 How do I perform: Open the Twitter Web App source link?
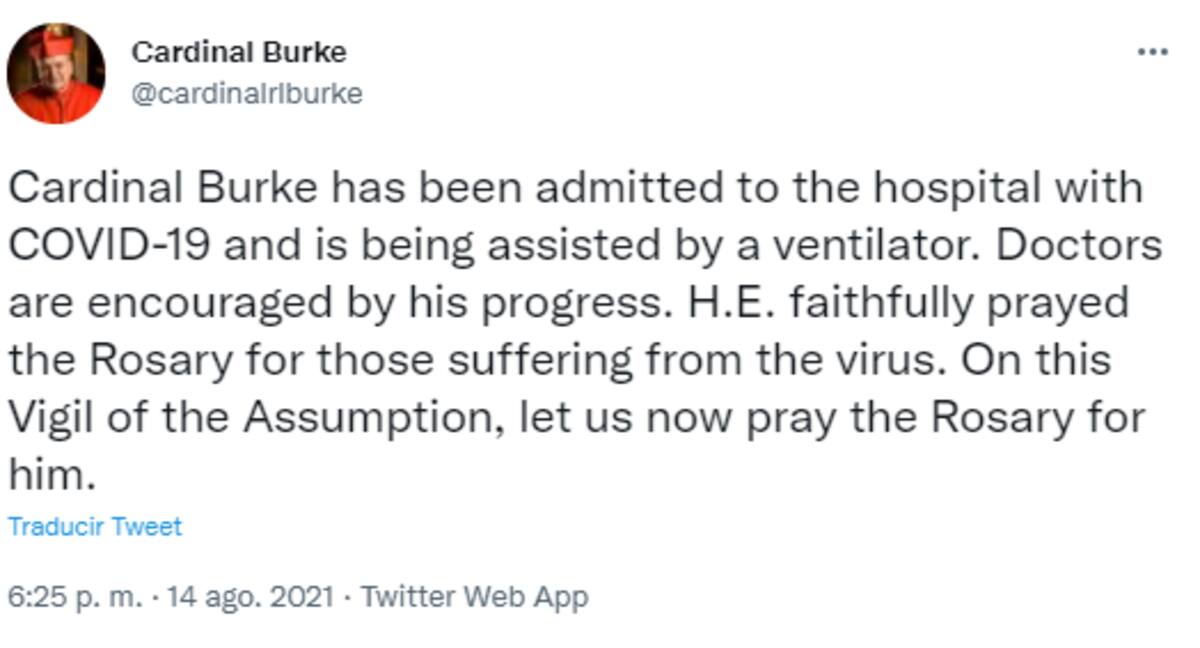474,598
